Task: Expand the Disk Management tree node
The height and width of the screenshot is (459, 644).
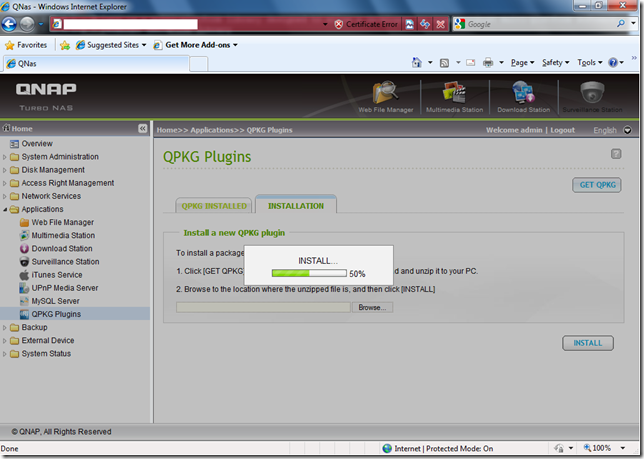Action: click(5, 170)
